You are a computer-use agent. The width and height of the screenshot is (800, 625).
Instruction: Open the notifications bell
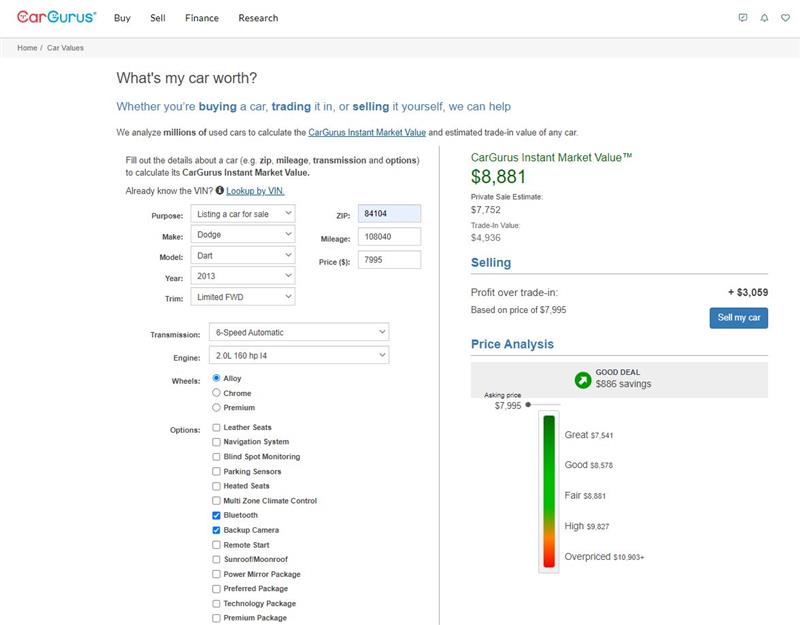(x=764, y=18)
